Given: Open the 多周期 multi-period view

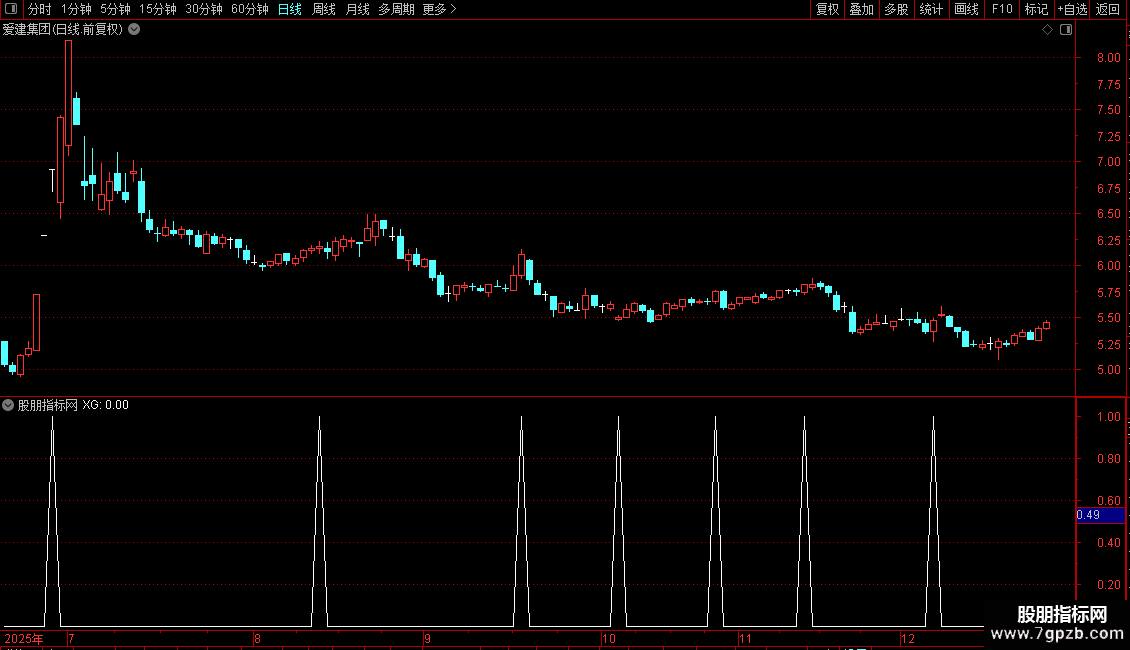Looking at the screenshot, I should (x=396, y=9).
